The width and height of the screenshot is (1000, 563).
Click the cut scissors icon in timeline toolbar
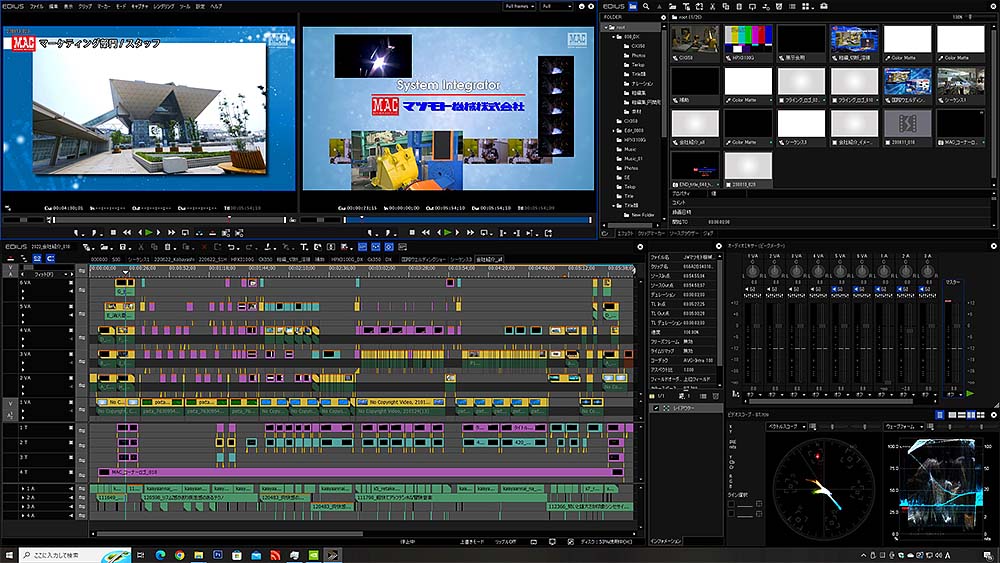pos(142,247)
